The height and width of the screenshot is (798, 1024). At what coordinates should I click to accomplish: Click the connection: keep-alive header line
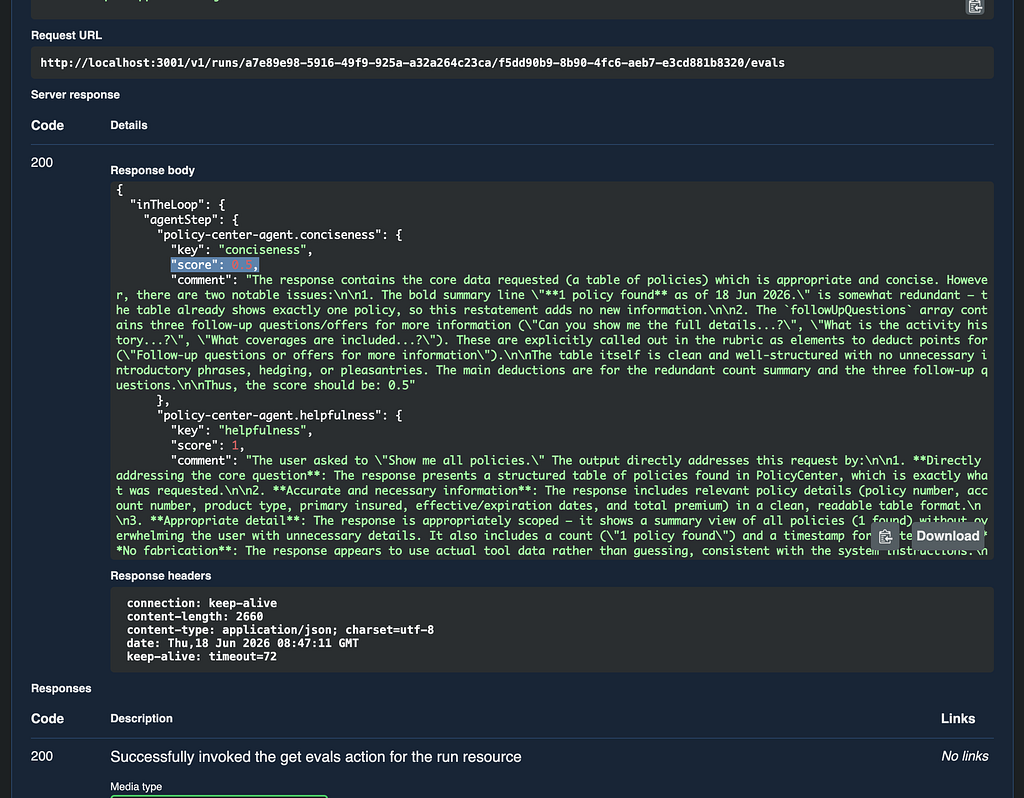[x=202, y=603]
